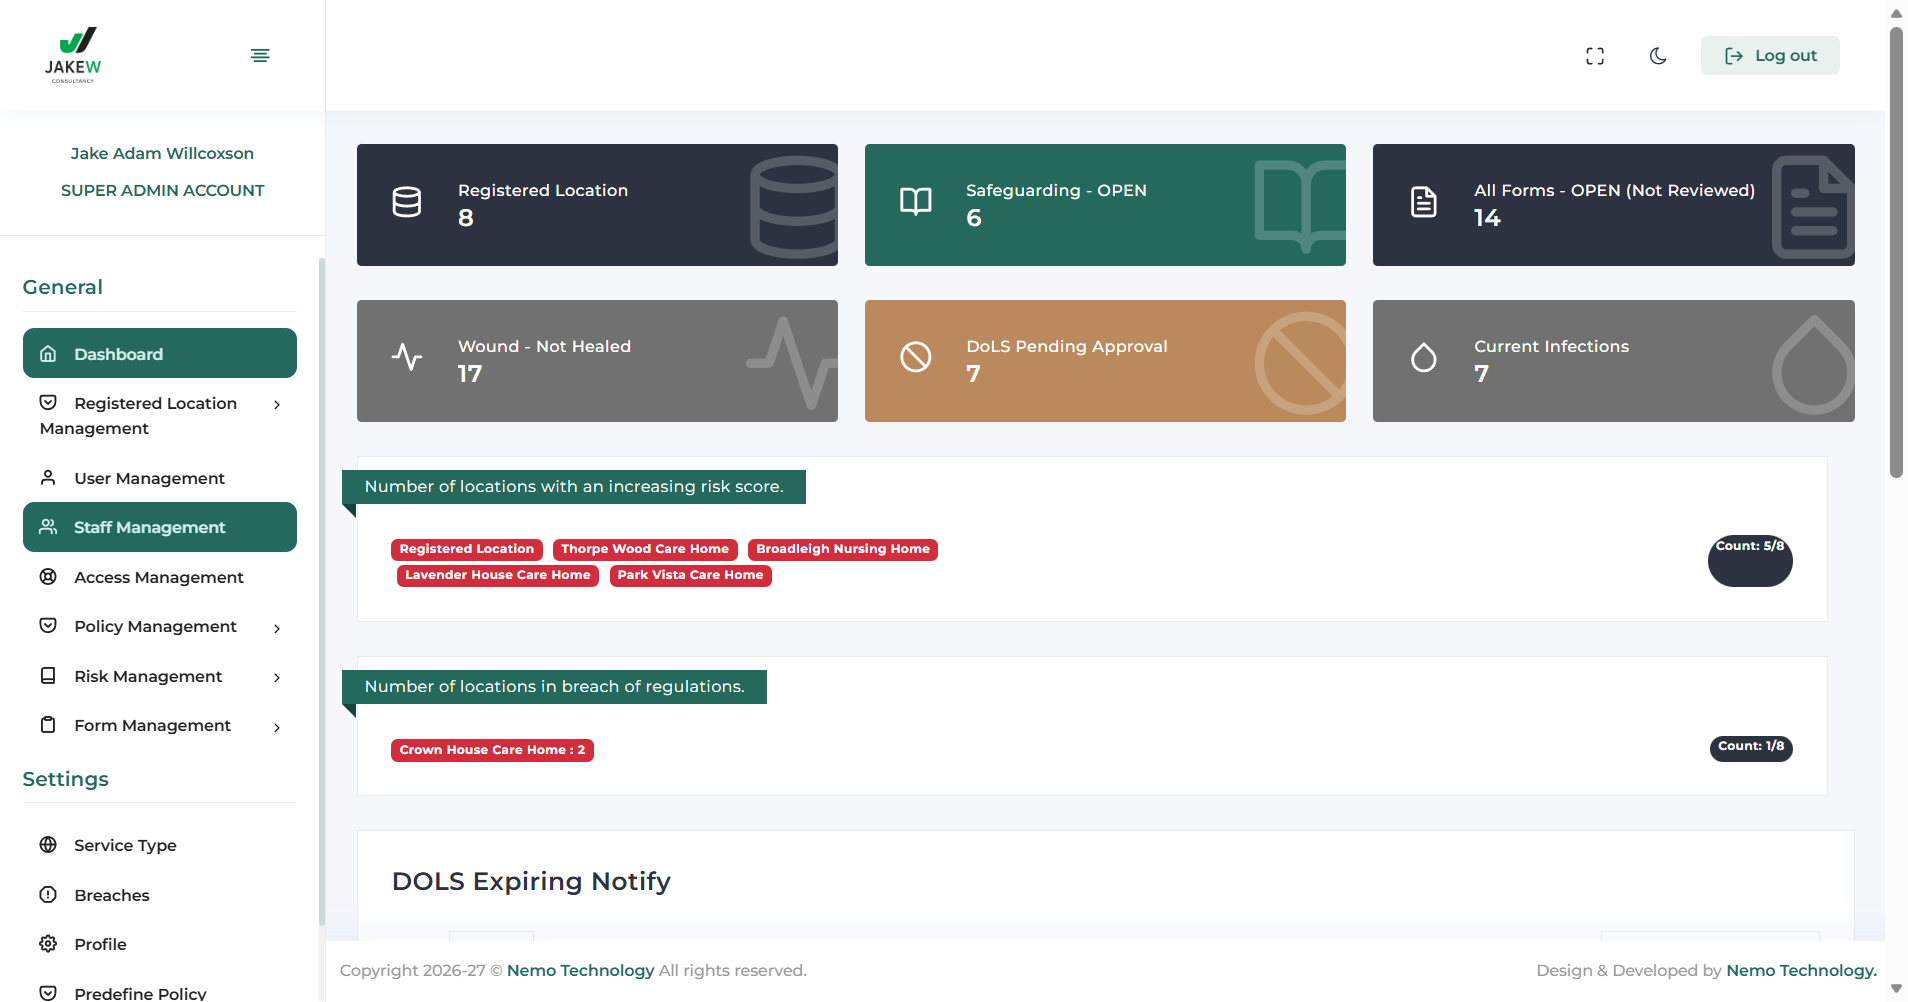Image resolution: width=1908 pixels, height=1002 pixels.
Task: Click the Wound Not Healed pulse icon
Action: (407, 357)
